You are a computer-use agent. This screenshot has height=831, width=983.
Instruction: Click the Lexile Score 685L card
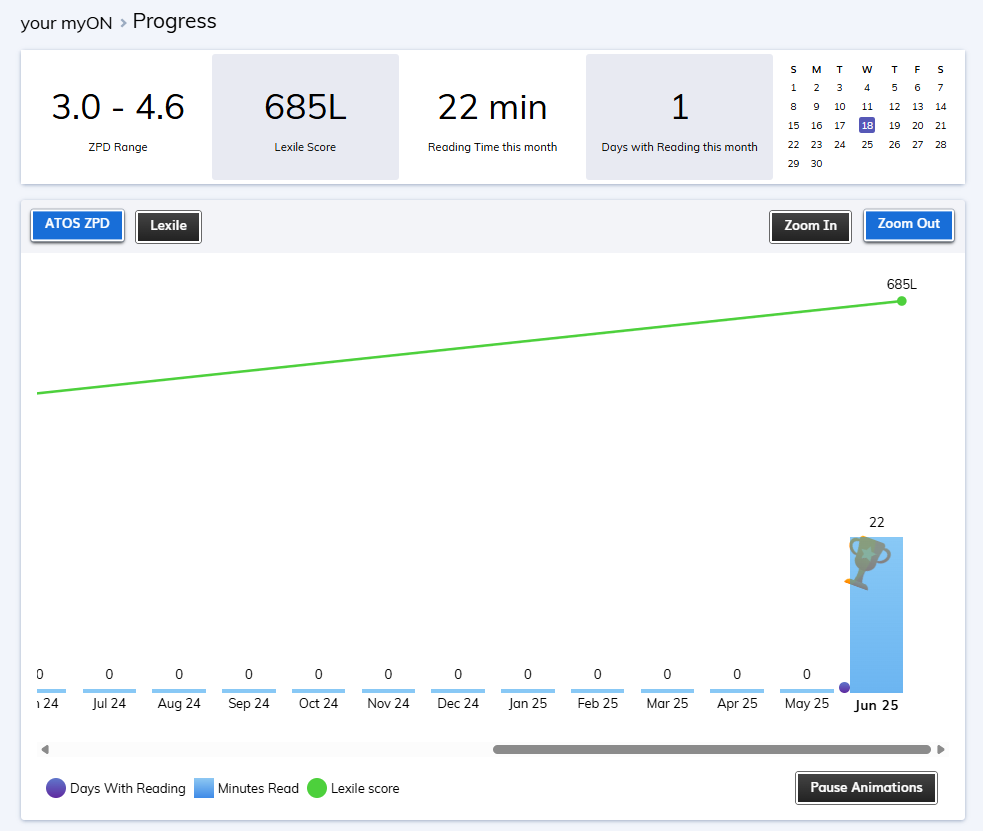coord(305,117)
